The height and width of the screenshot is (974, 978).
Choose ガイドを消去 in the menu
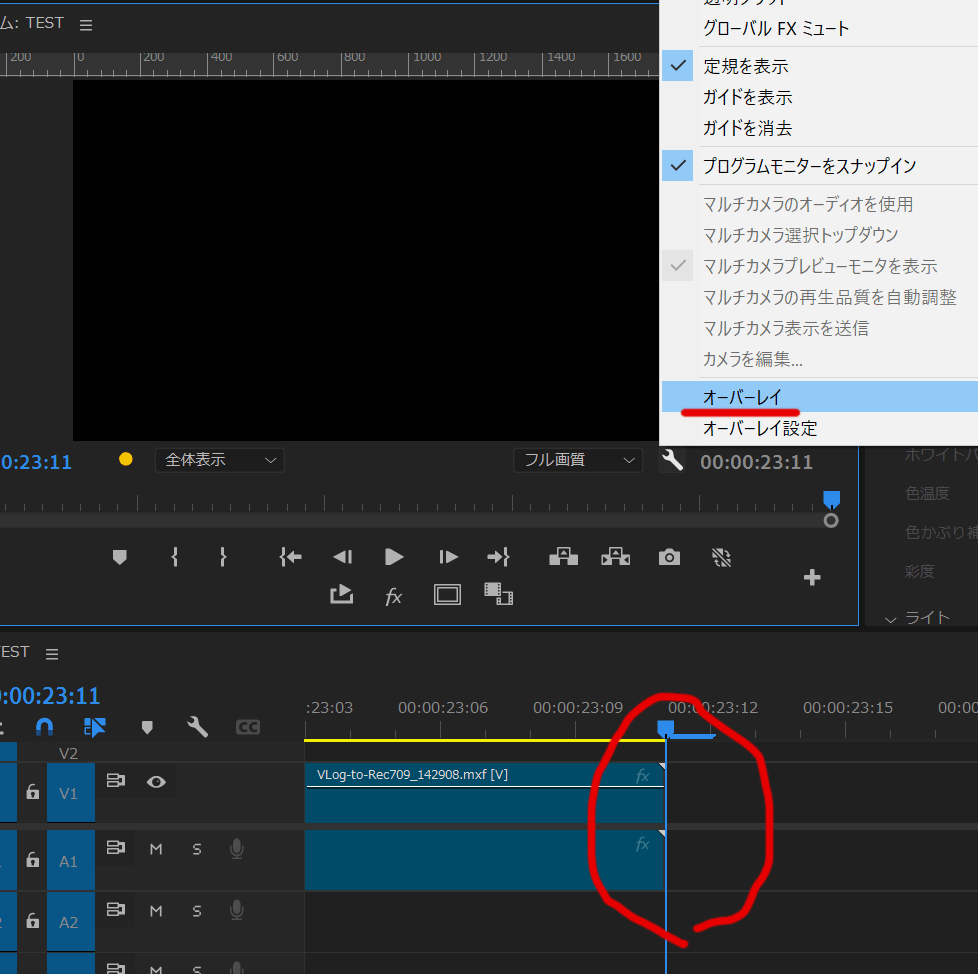820,128
